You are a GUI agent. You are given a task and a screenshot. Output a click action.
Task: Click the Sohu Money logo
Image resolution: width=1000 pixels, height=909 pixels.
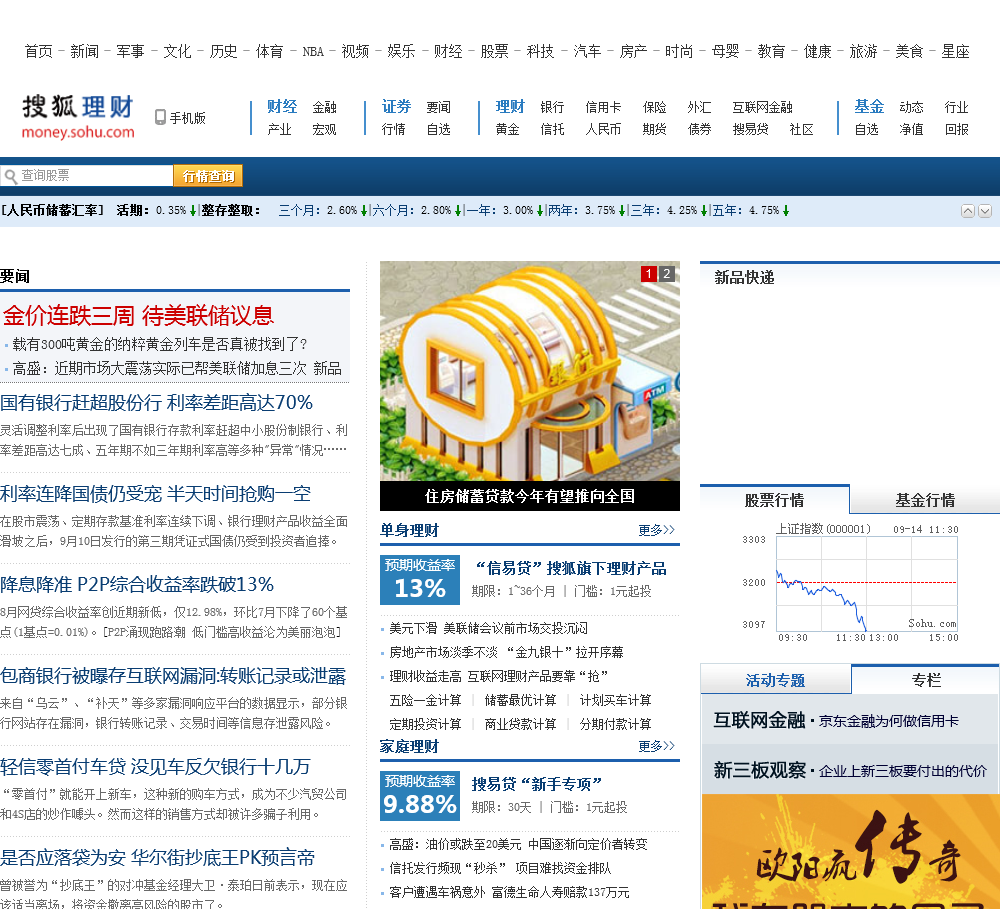[78, 117]
